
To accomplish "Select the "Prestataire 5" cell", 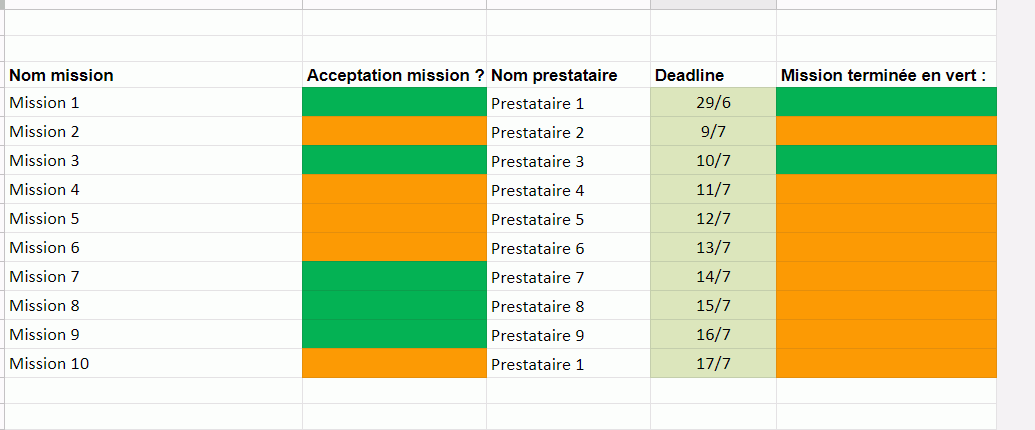I will click(538, 219).
